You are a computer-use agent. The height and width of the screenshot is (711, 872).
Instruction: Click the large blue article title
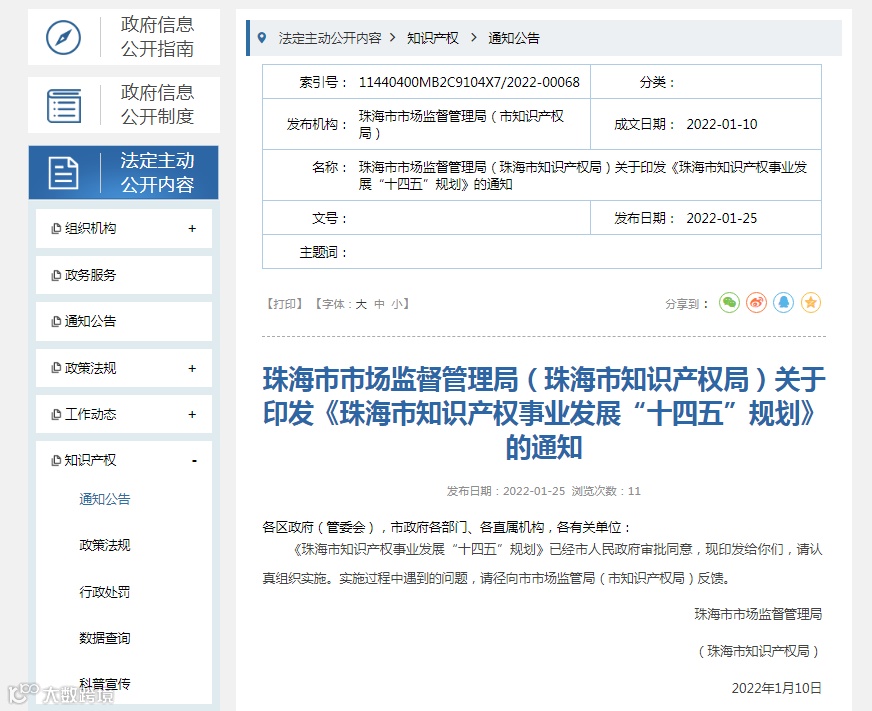pos(544,413)
